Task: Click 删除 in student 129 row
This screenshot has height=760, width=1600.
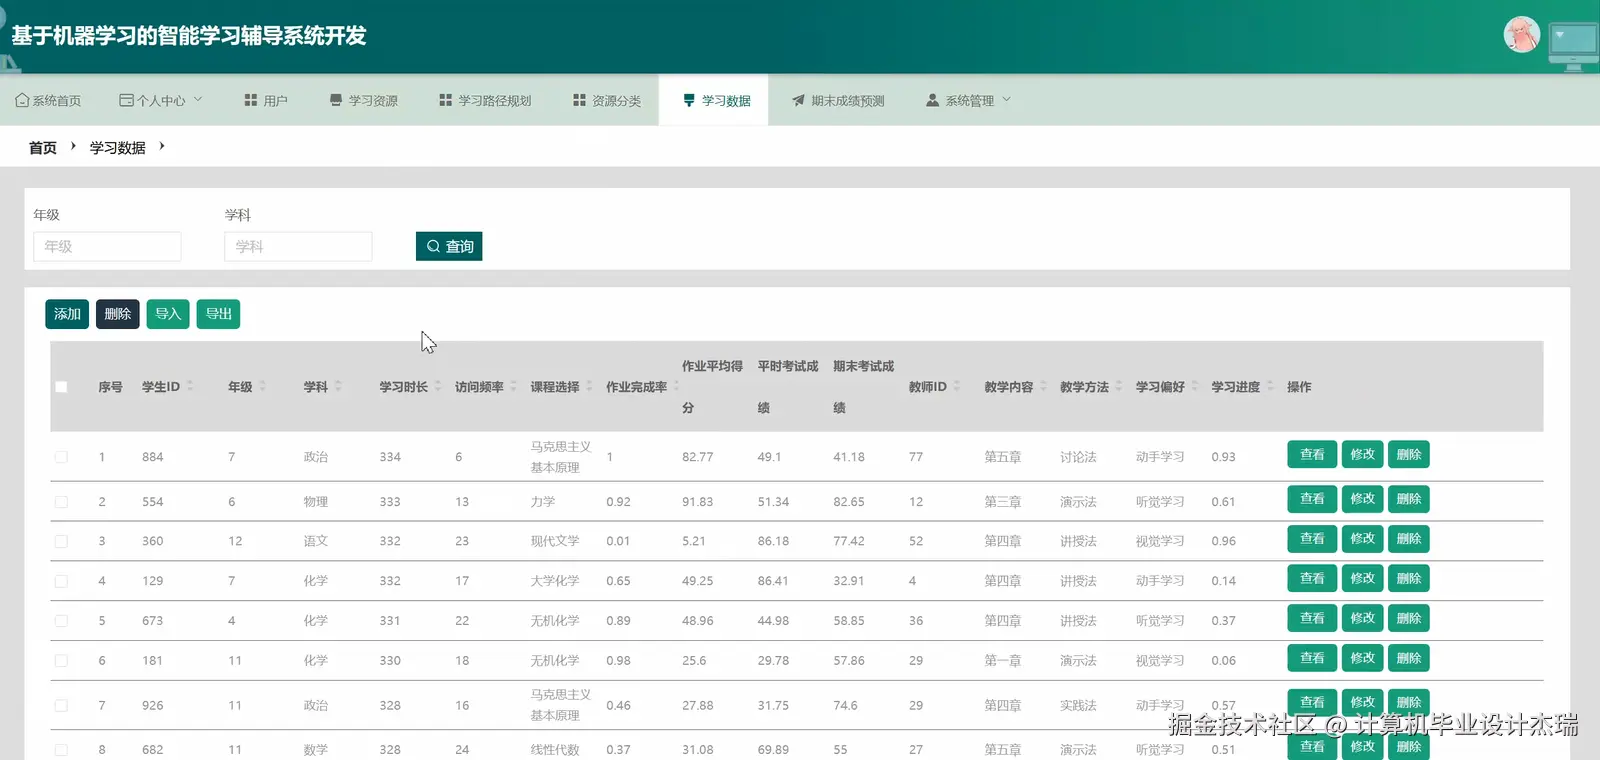Action: pos(1408,579)
